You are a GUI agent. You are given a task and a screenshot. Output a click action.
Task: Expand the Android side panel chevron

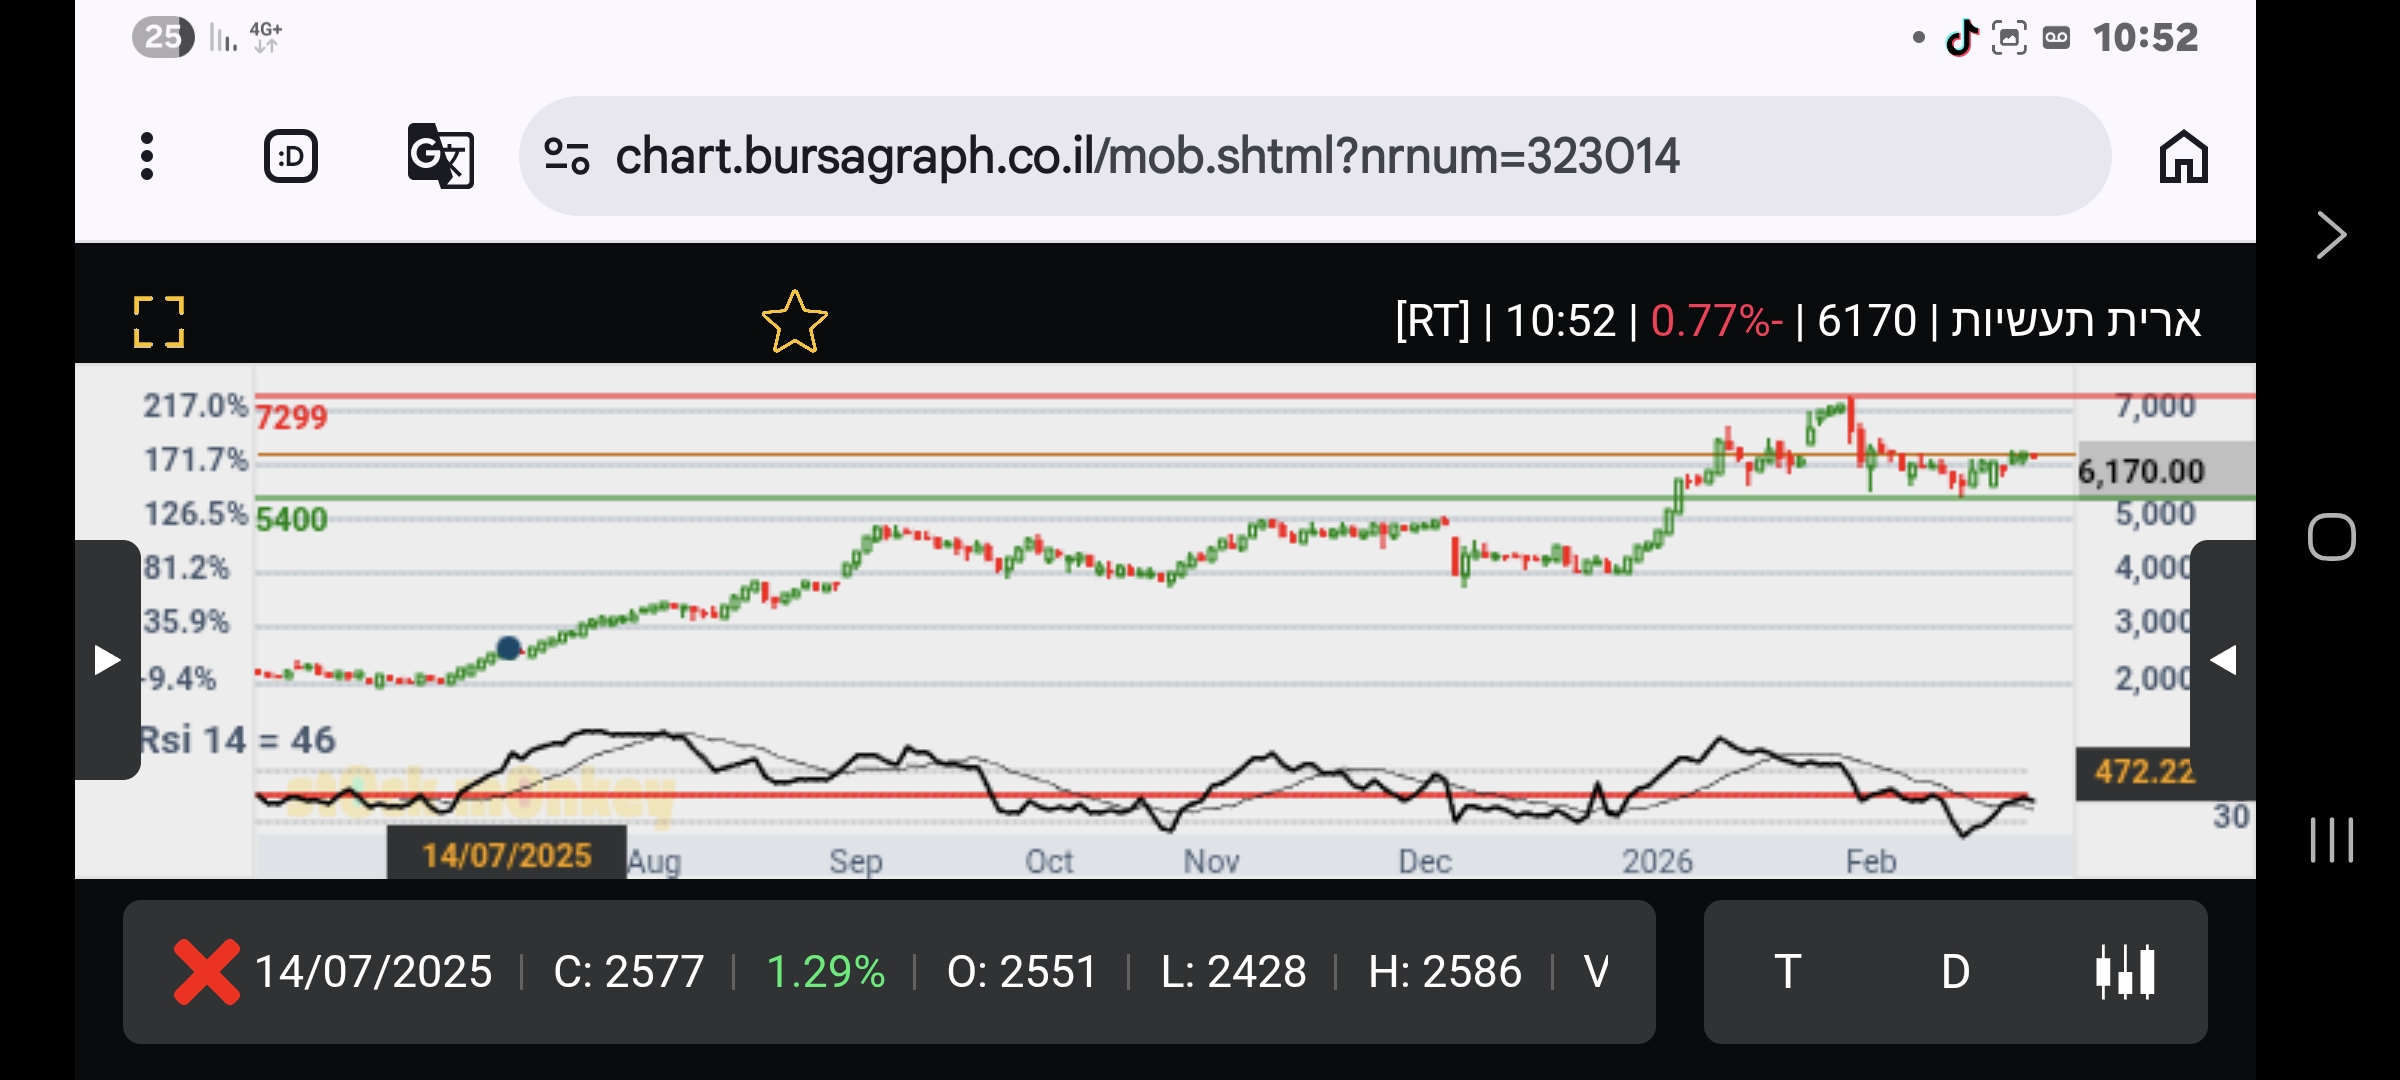2330,236
